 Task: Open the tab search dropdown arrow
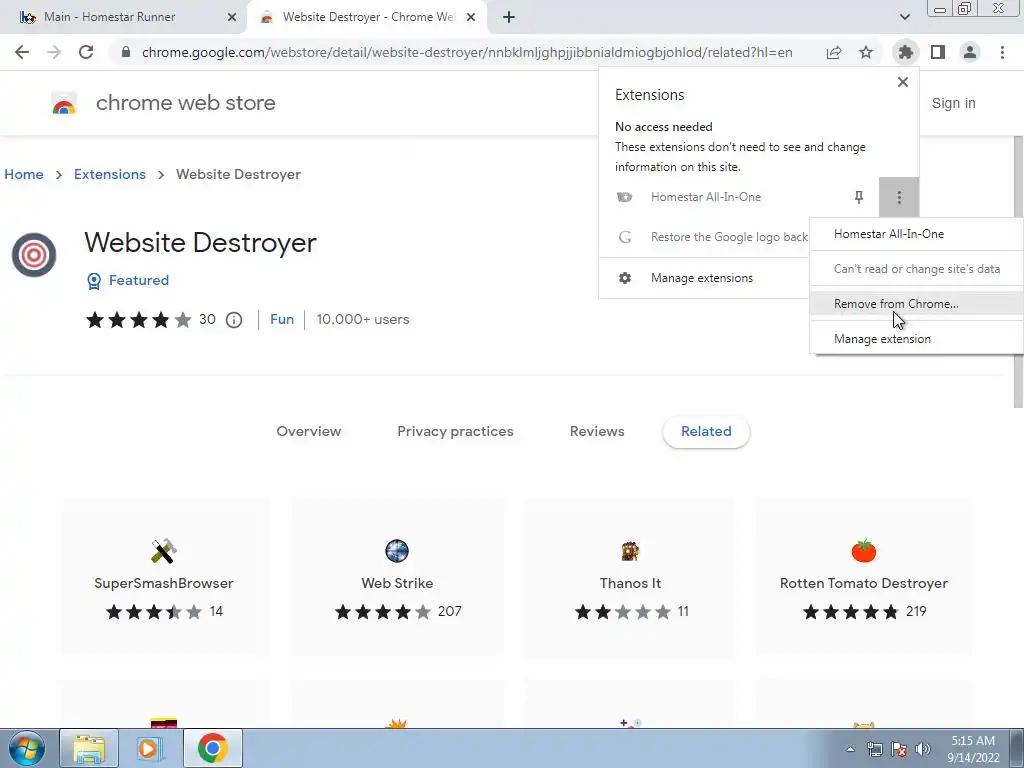tap(904, 17)
